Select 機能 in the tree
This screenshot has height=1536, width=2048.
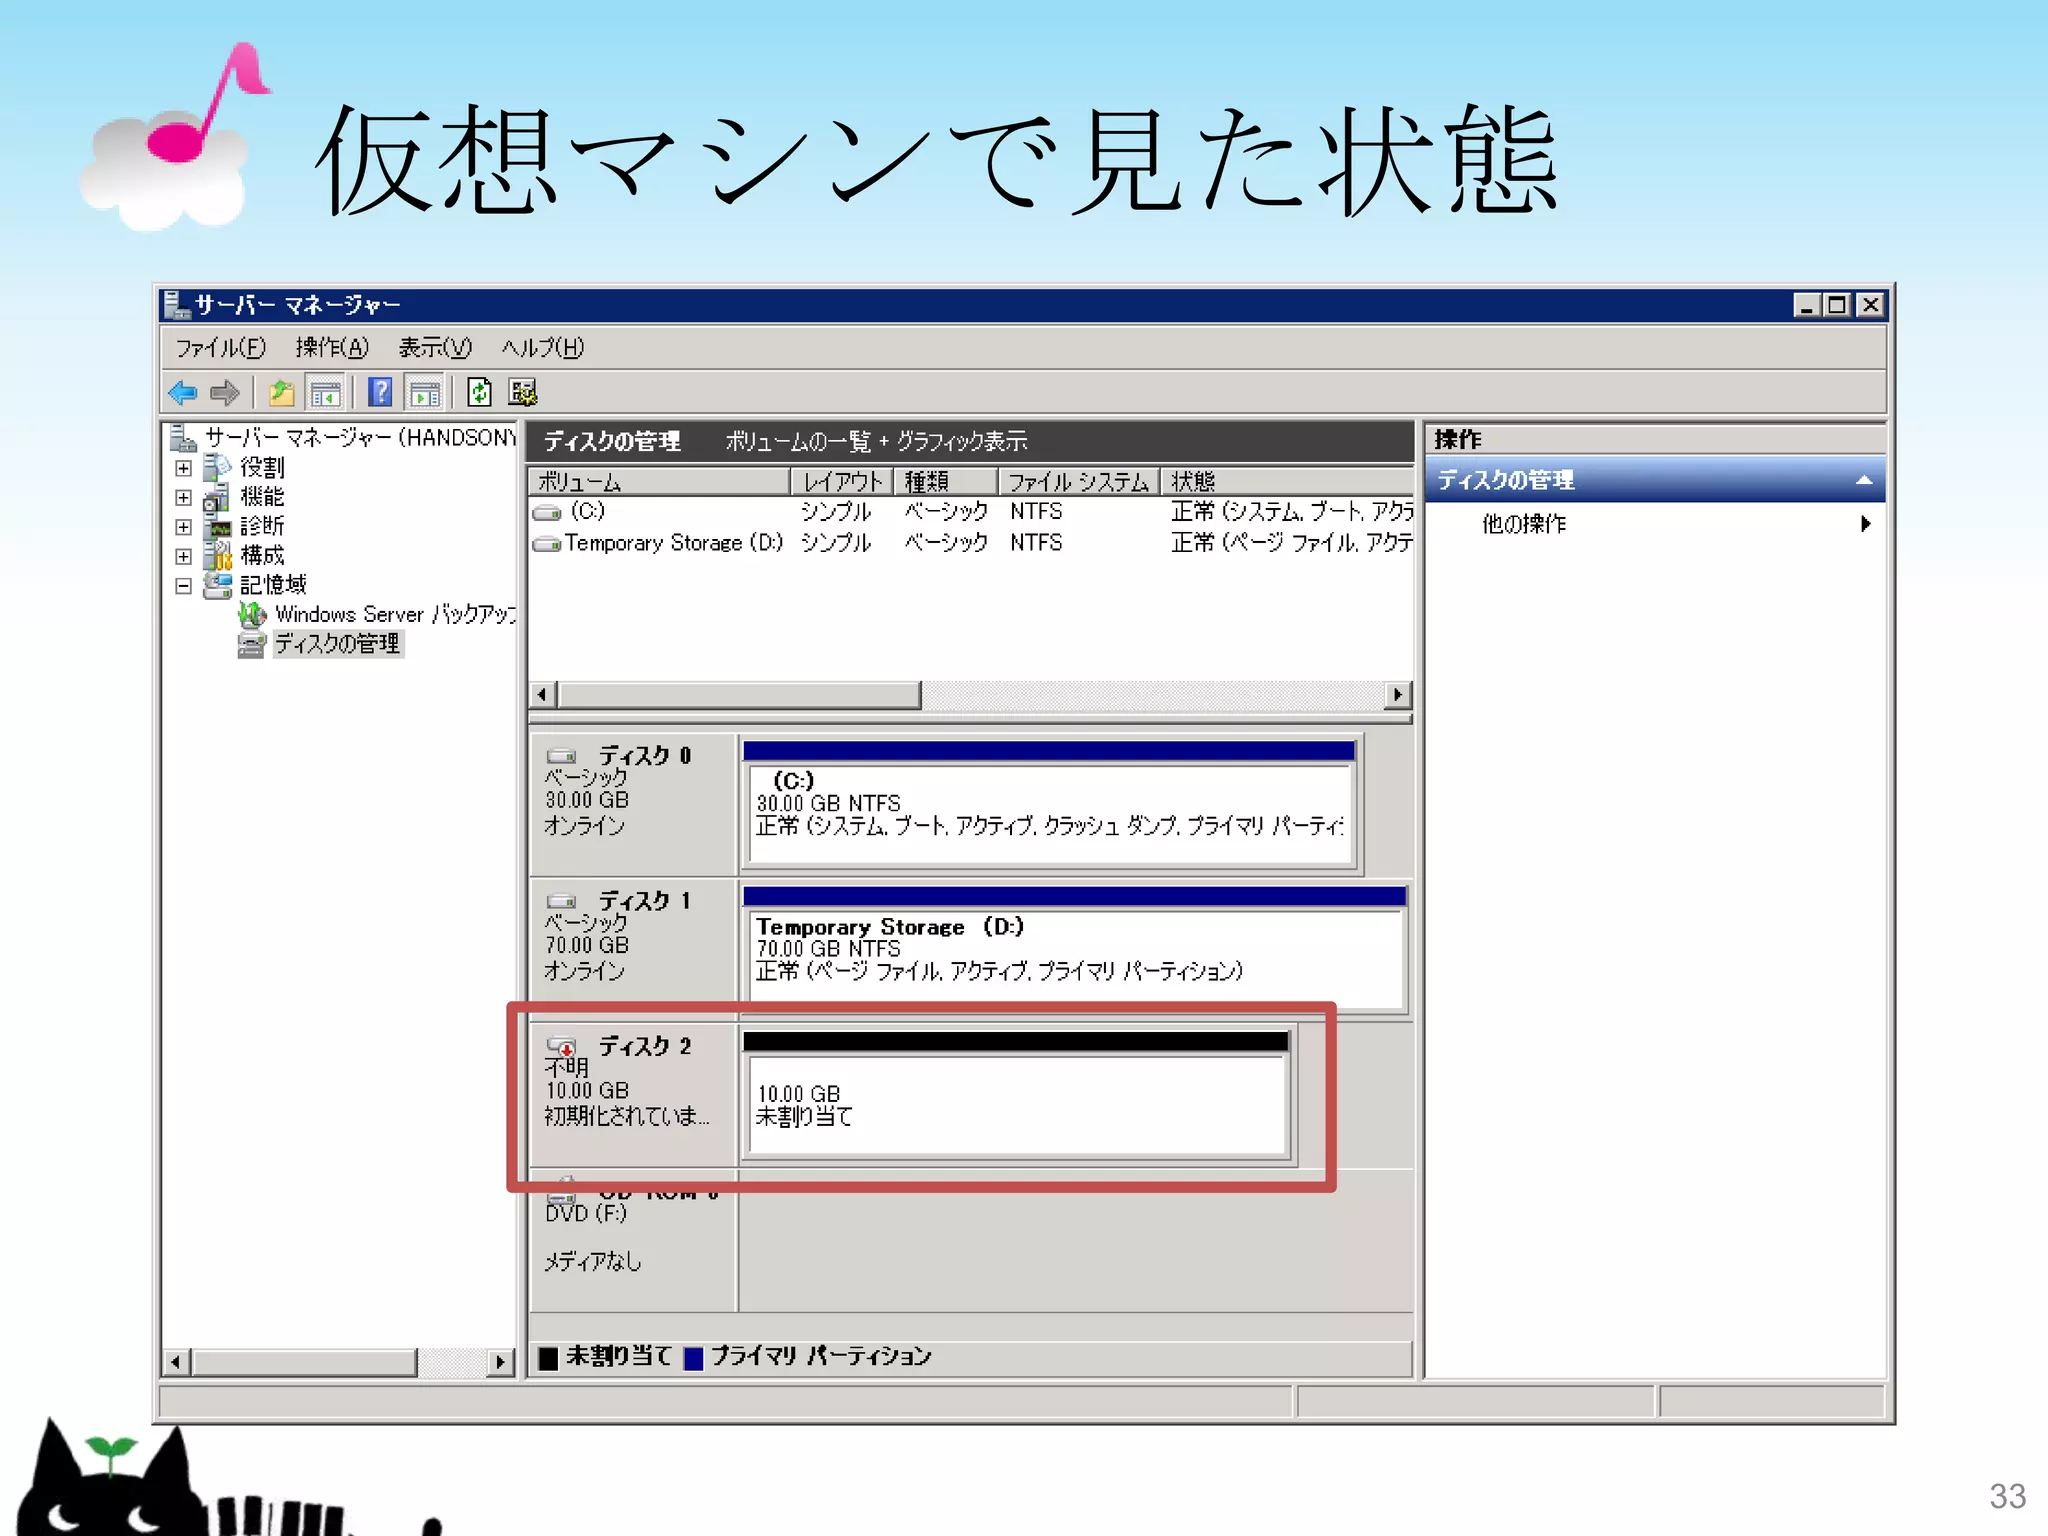[262, 497]
